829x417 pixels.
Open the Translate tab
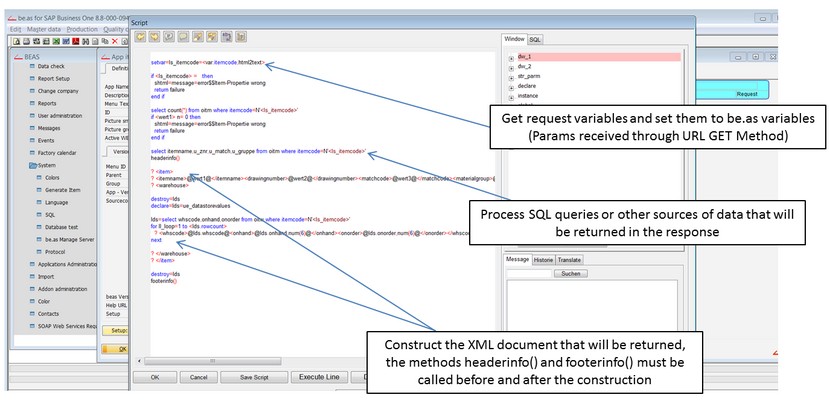coord(569,259)
